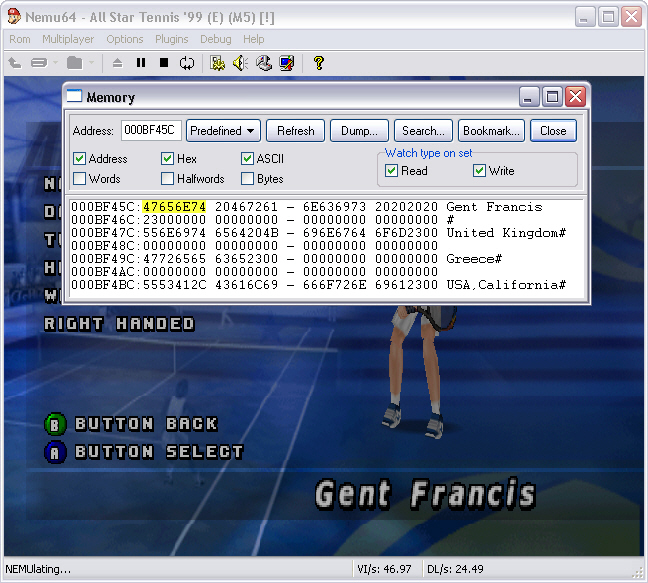Click the Bookmark... button
The image size is (648, 583).
(491, 131)
